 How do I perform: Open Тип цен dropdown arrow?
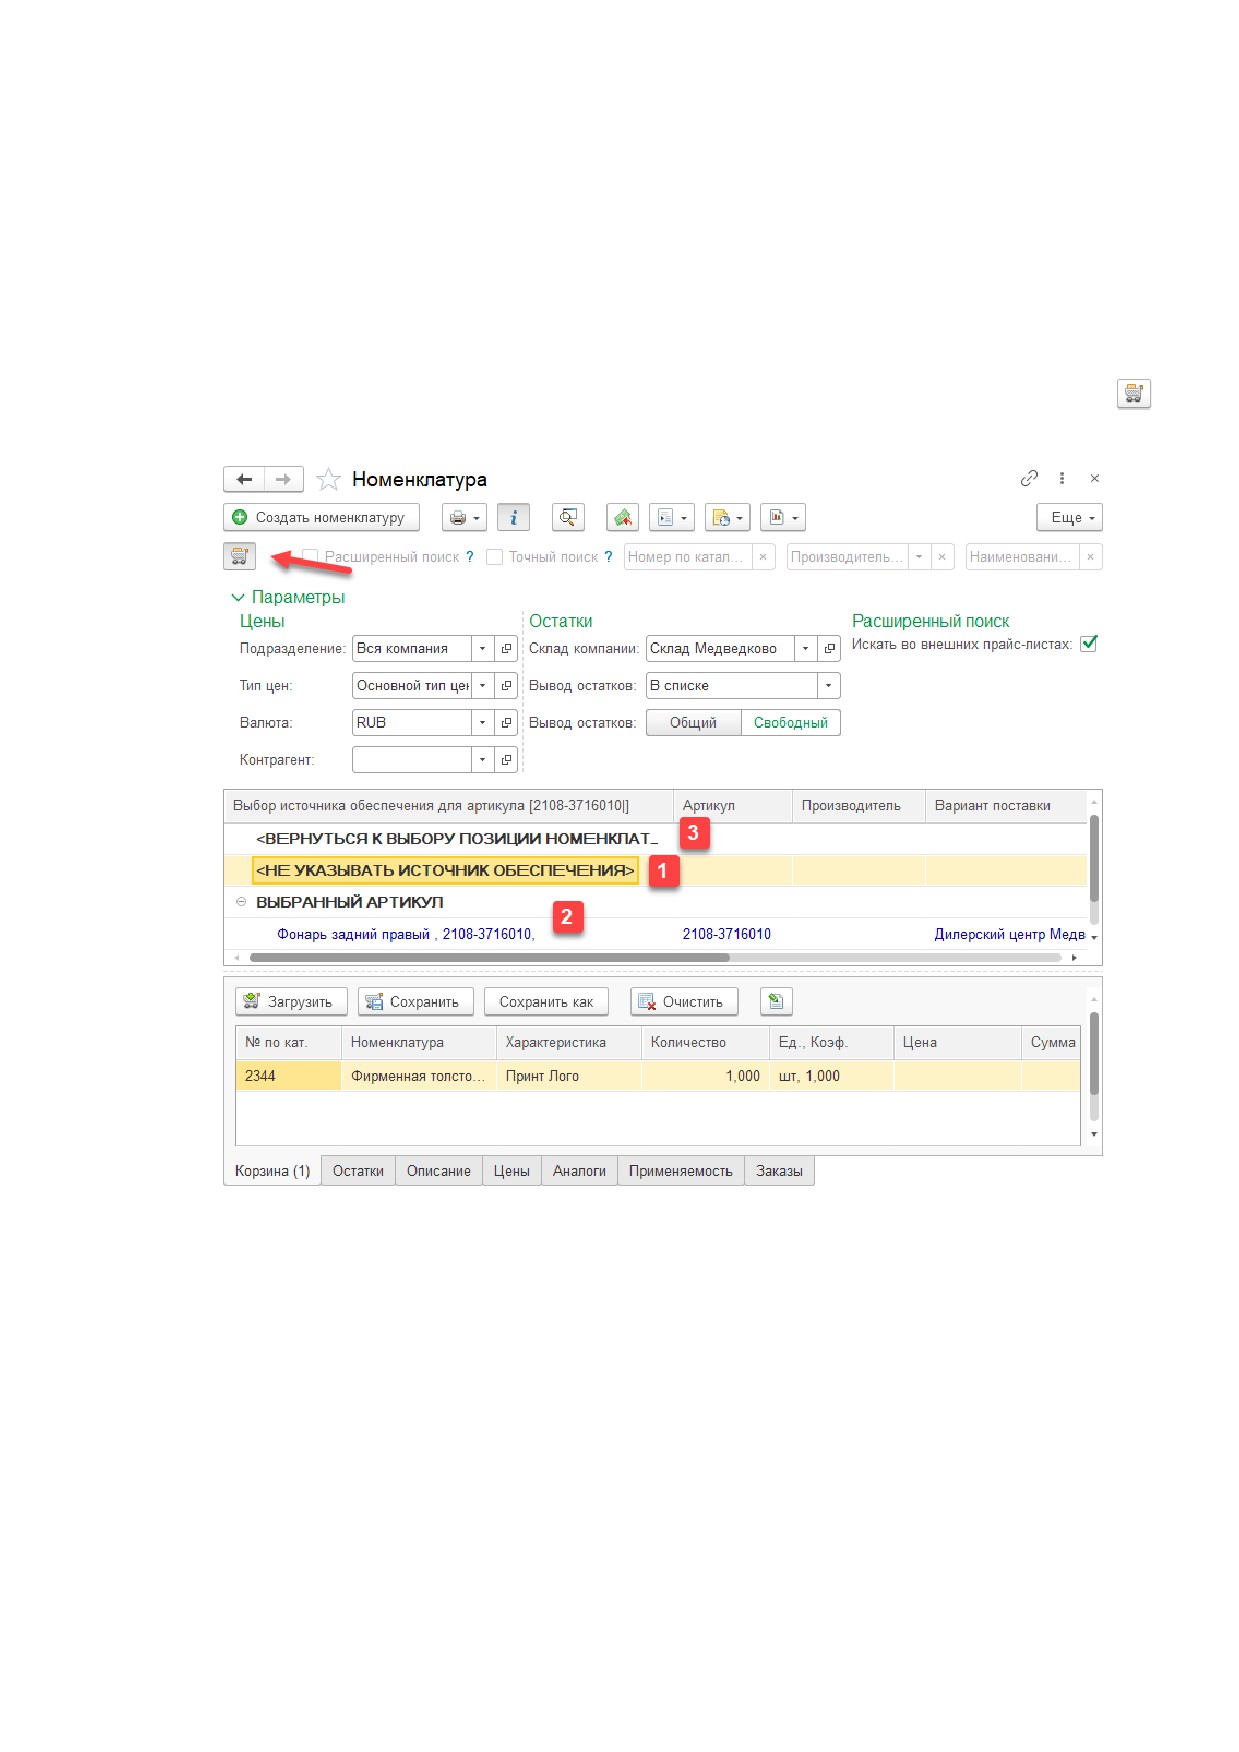(482, 685)
